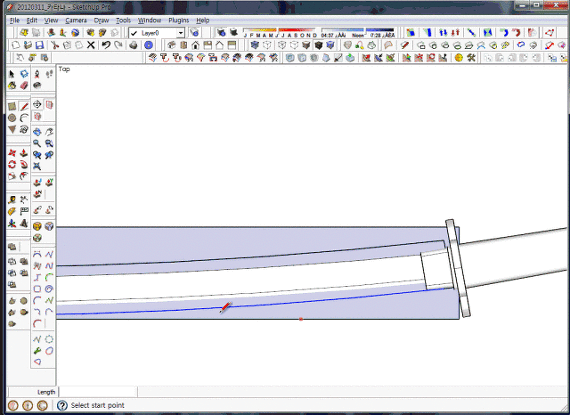Select the Rotate tool
Image resolution: width=570 pixels, height=415 pixels.
click(12, 165)
